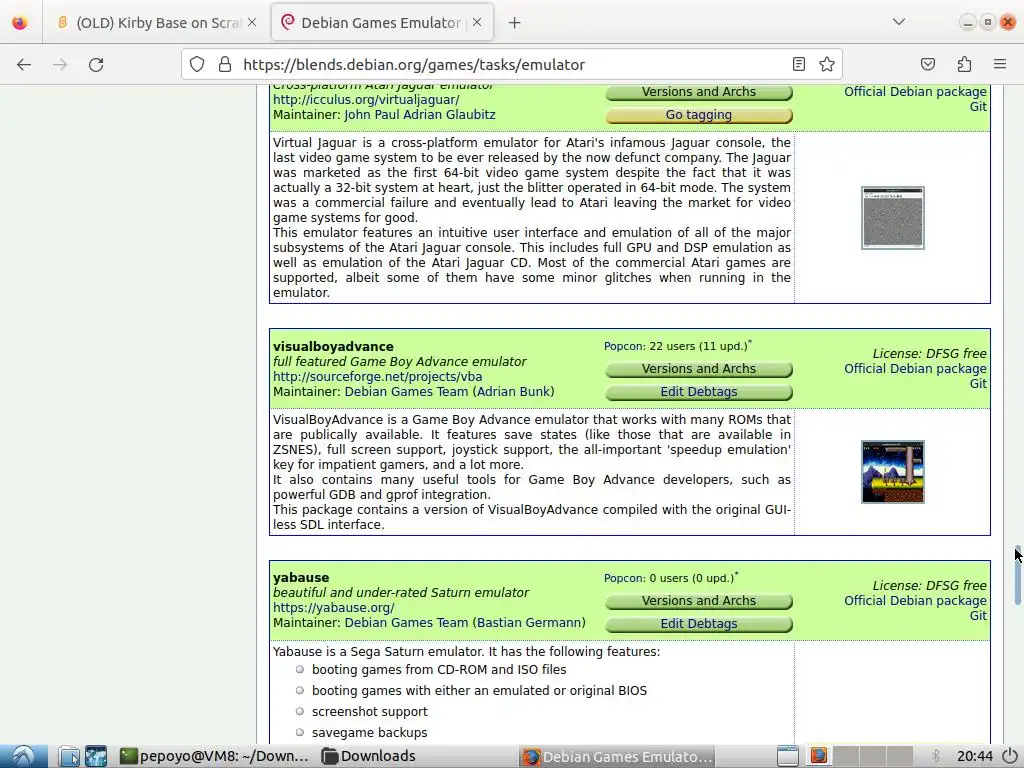Bookmark this page with the star icon
This screenshot has height=768, width=1024.
pos(827,64)
